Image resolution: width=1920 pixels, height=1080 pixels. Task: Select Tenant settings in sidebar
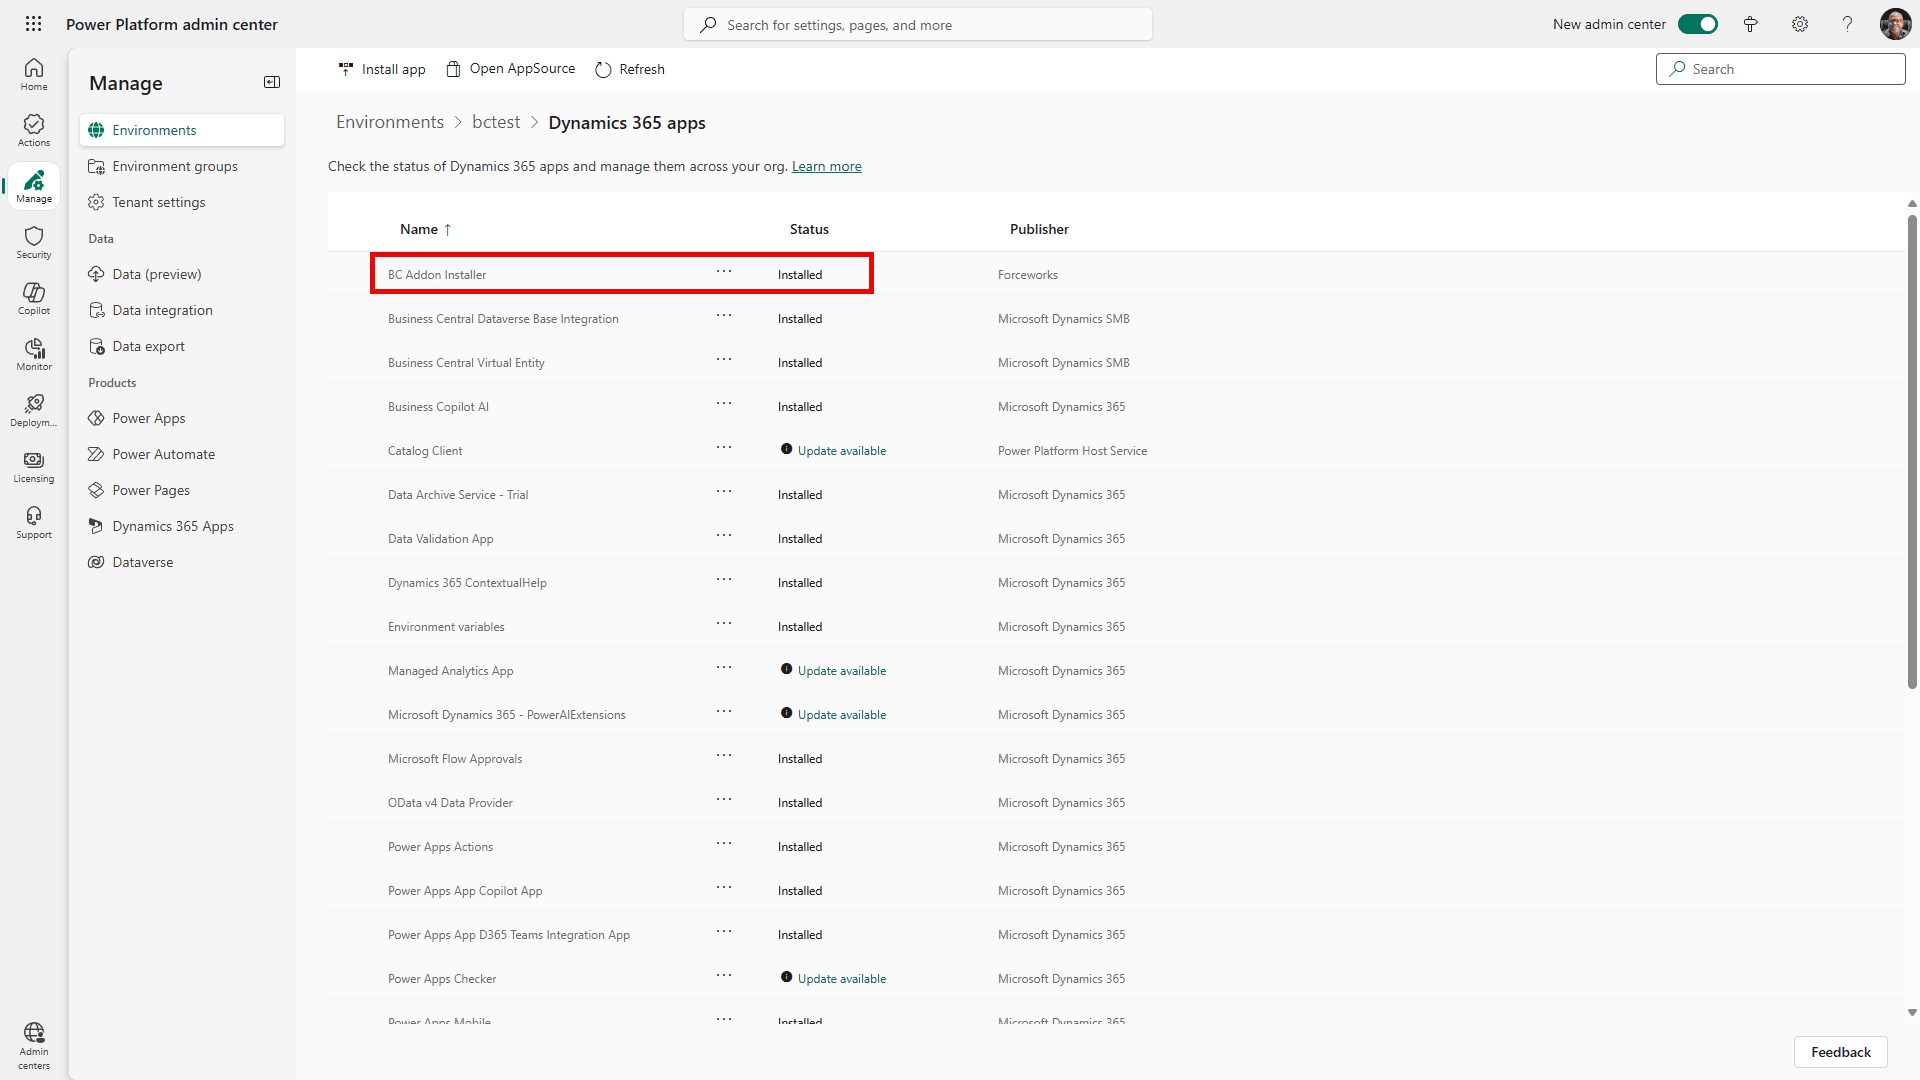pyautogui.click(x=159, y=202)
